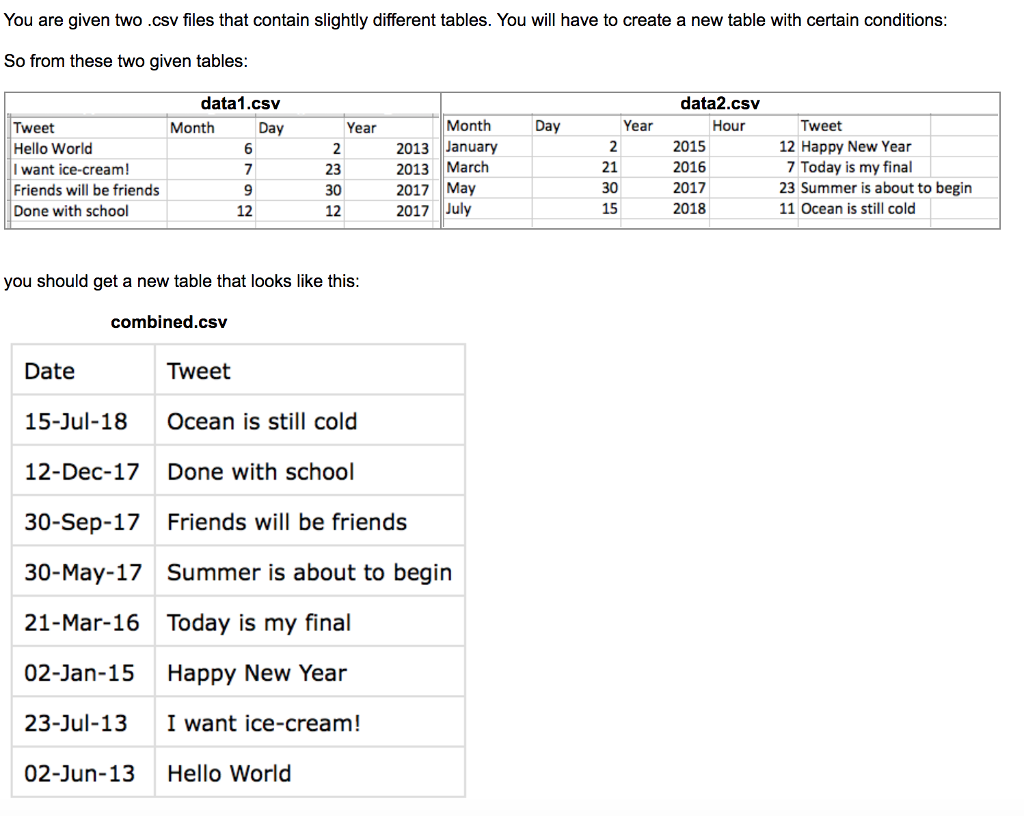Select the combined.csv heading

[169, 322]
